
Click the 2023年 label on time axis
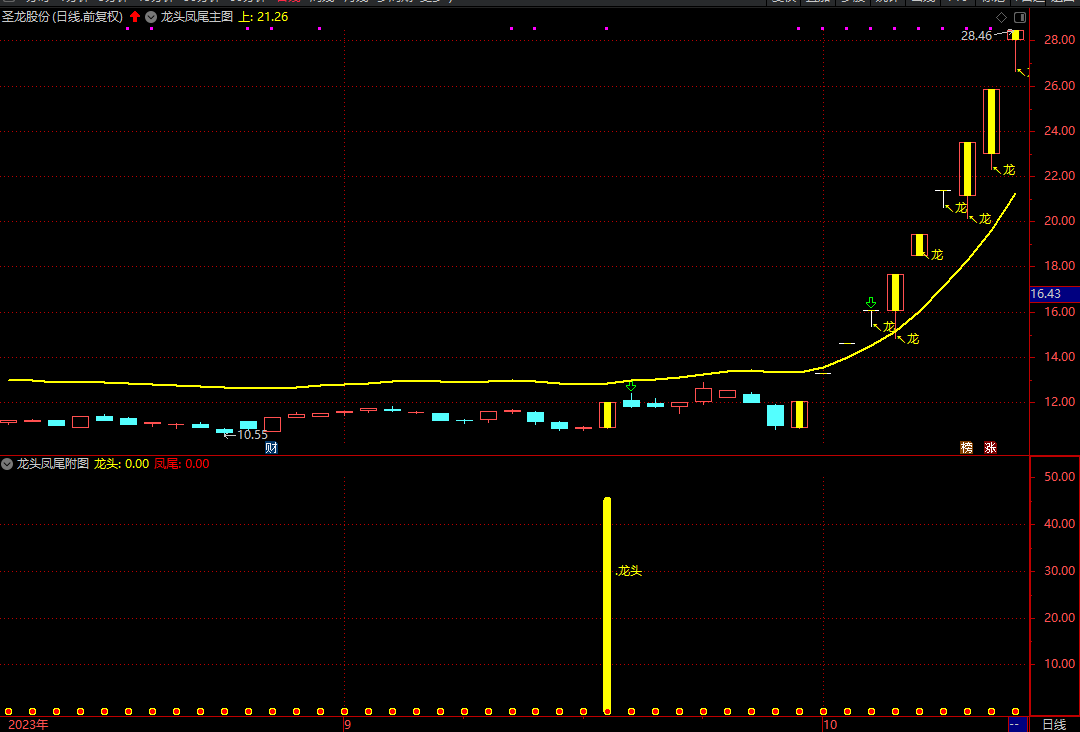[x=28, y=724]
